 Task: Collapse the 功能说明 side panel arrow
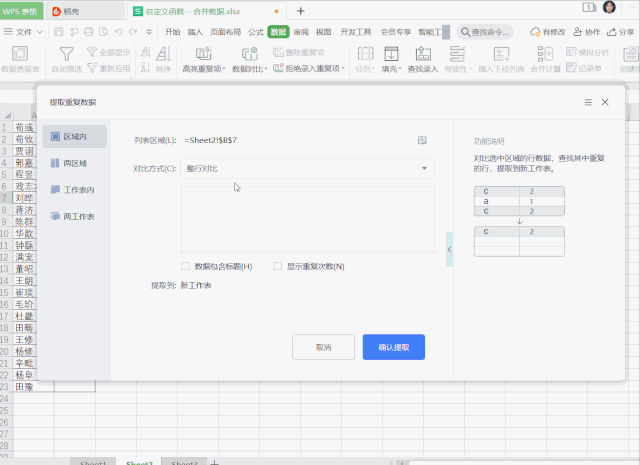449,249
